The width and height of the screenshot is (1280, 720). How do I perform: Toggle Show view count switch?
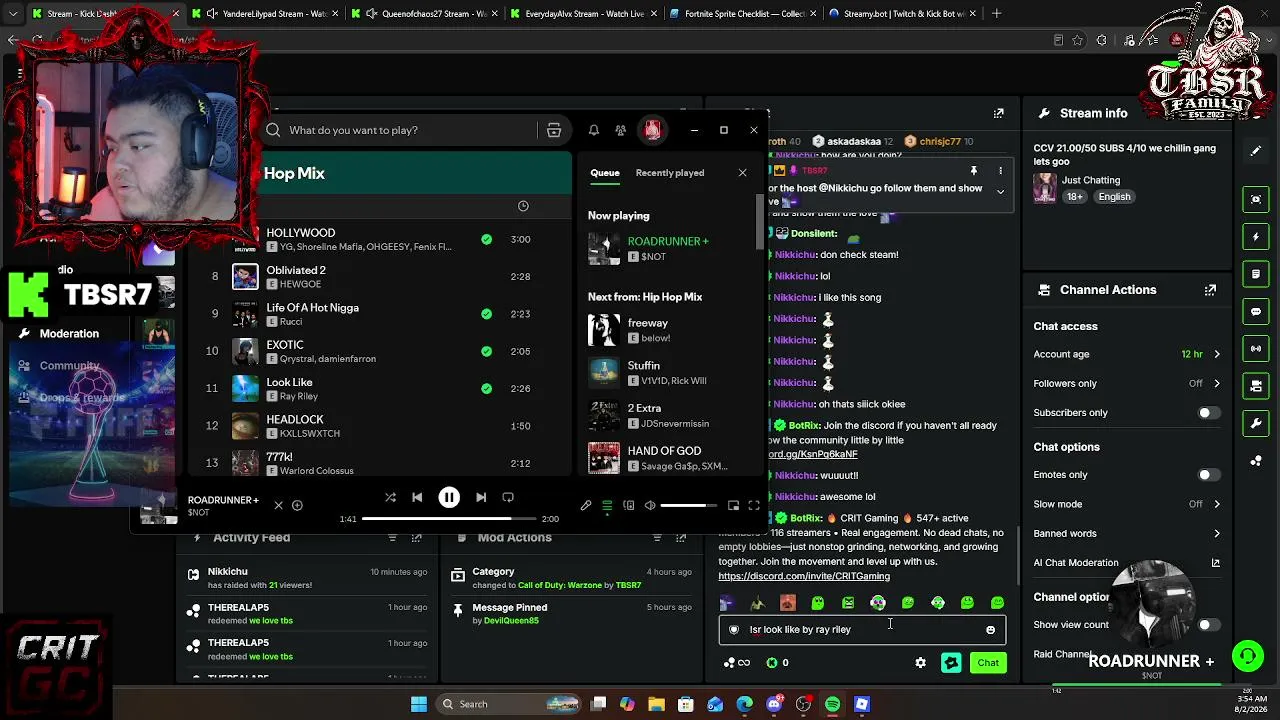click(1208, 625)
